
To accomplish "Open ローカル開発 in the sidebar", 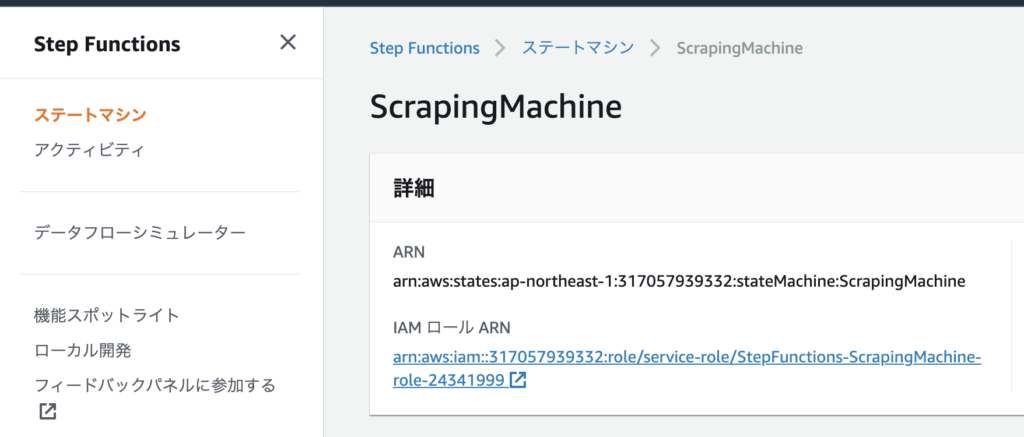I will click(x=82, y=351).
